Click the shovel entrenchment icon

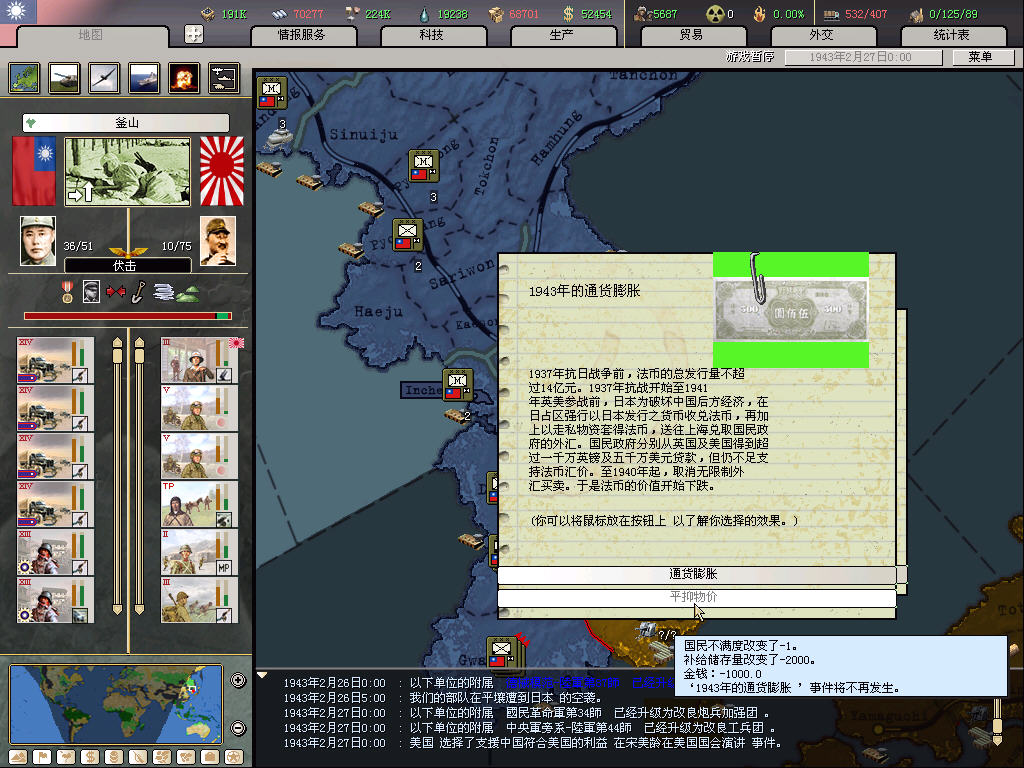[x=138, y=292]
